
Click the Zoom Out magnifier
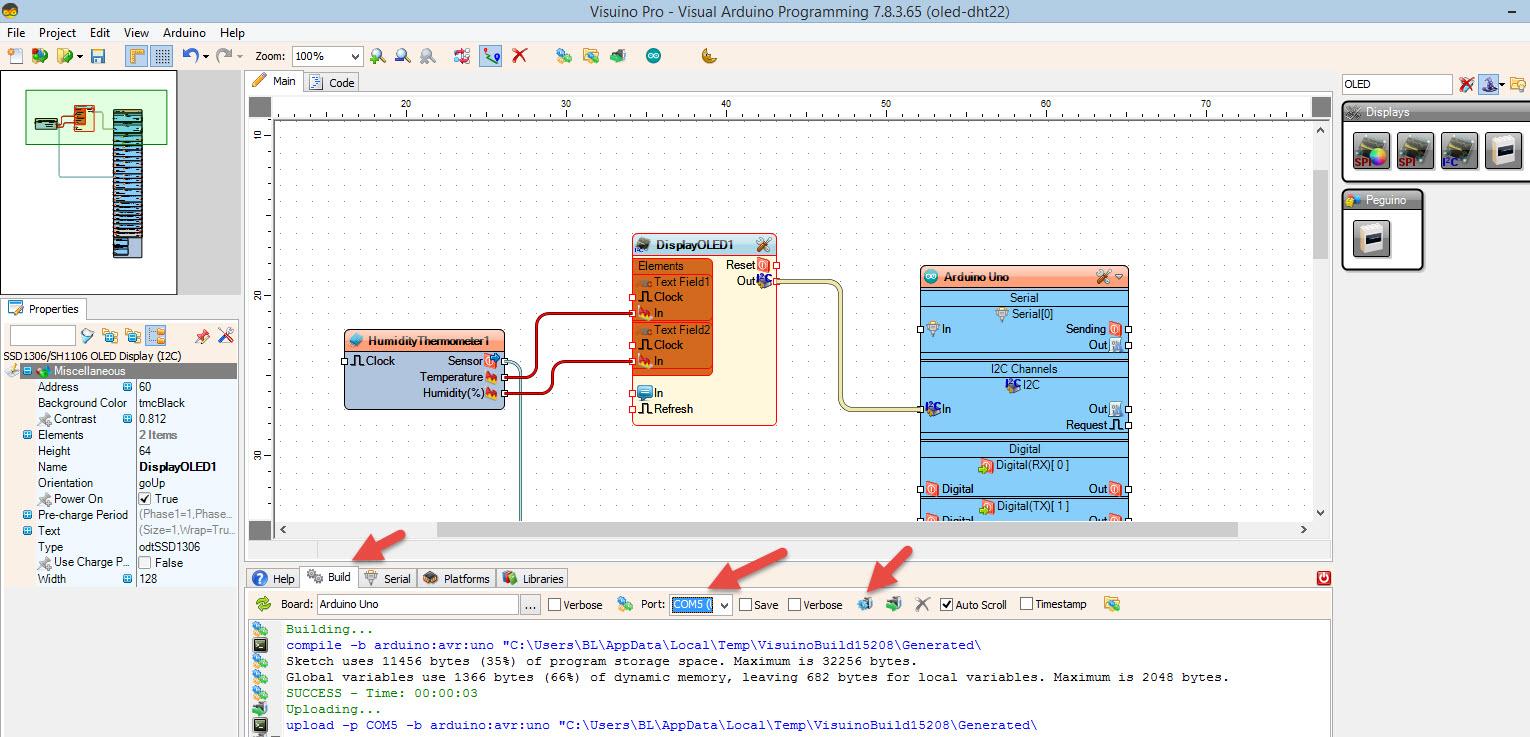402,56
